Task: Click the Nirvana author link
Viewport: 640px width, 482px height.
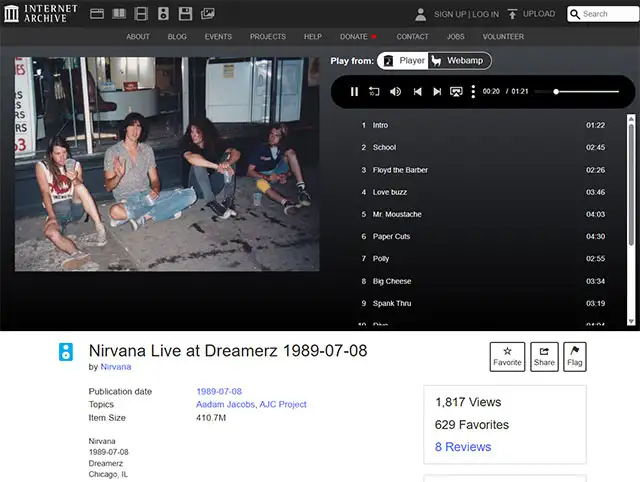Action: point(116,367)
